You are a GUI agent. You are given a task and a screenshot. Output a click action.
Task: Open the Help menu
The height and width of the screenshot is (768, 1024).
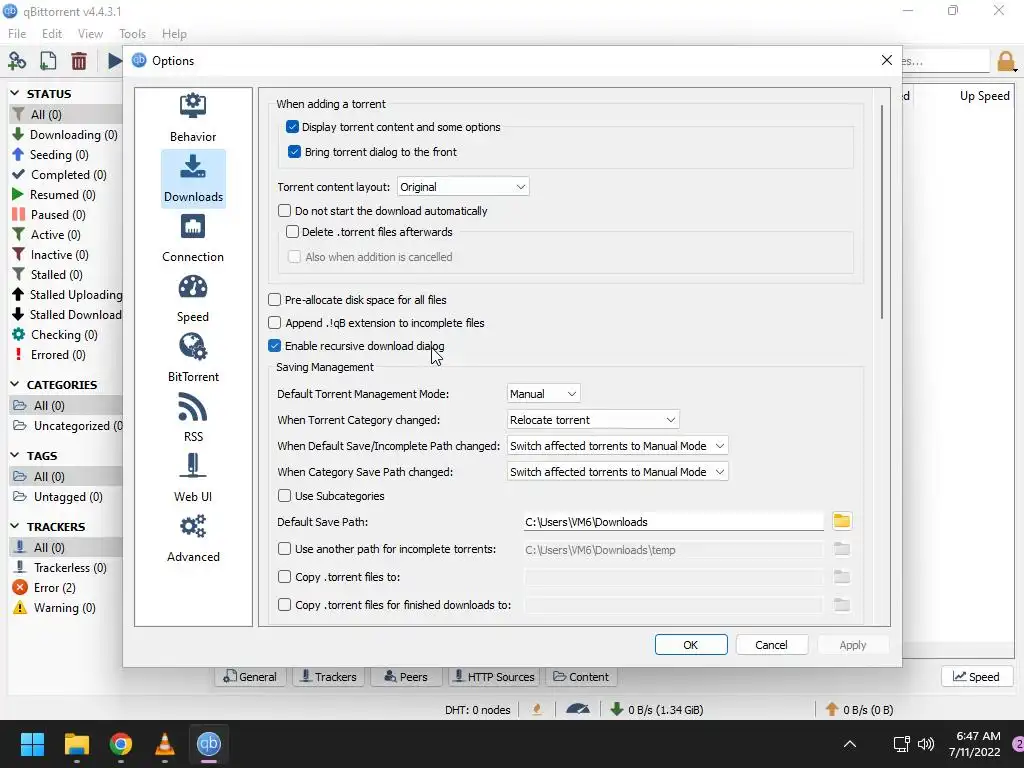click(x=174, y=33)
